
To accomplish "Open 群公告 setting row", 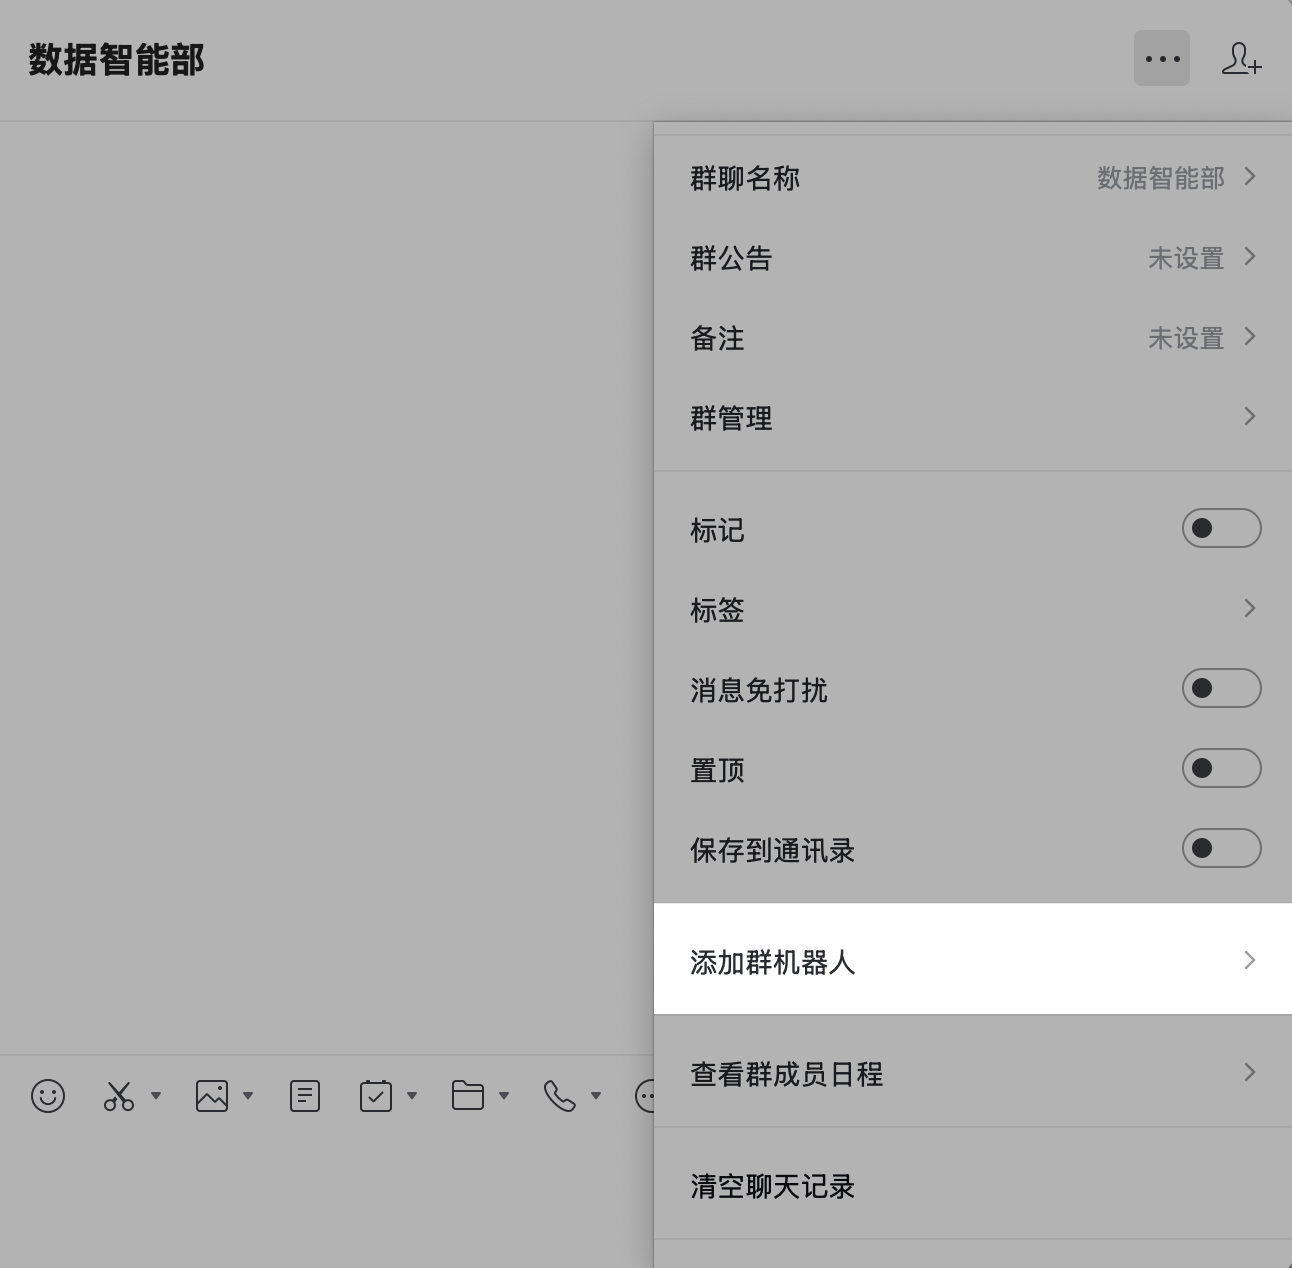I will coord(973,258).
